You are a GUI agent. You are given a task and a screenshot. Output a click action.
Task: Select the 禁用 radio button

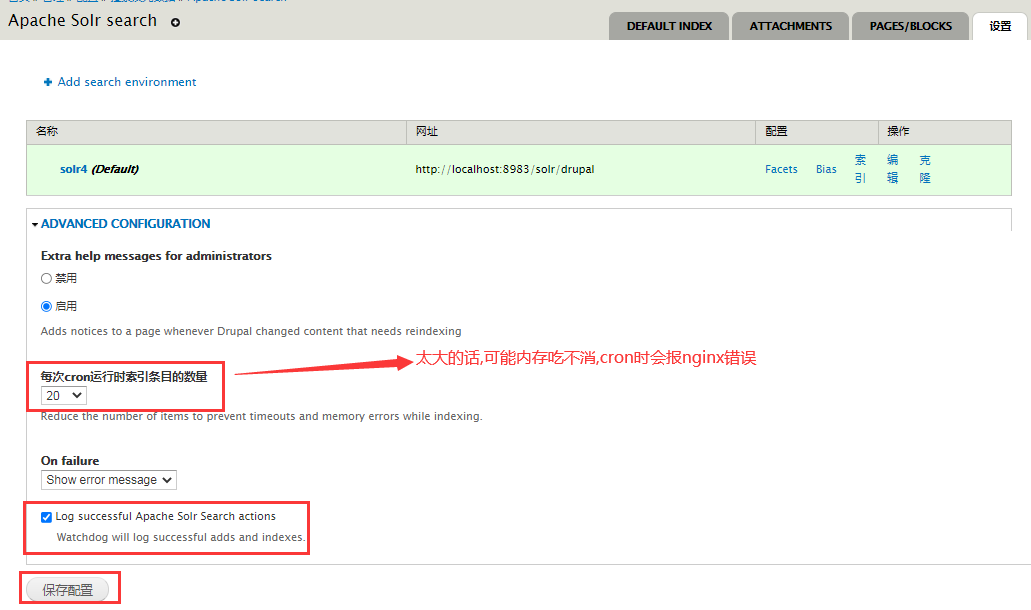pyautogui.click(x=46, y=279)
